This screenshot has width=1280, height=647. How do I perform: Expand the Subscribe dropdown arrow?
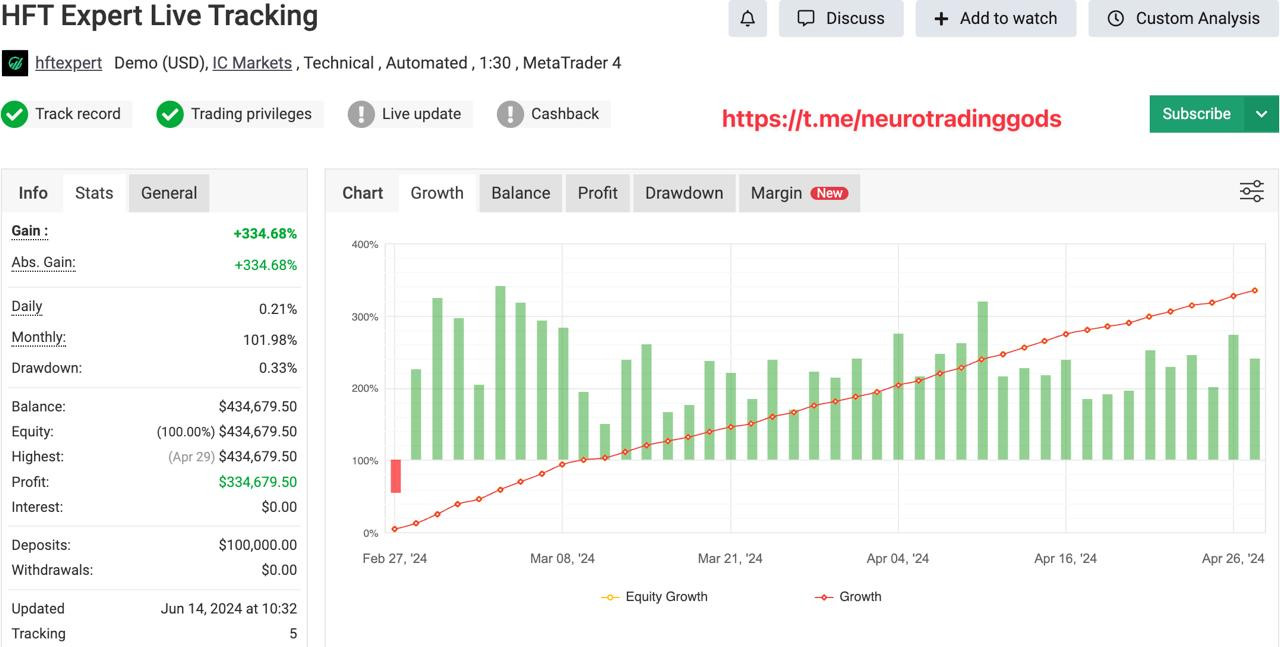[1261, 114]
